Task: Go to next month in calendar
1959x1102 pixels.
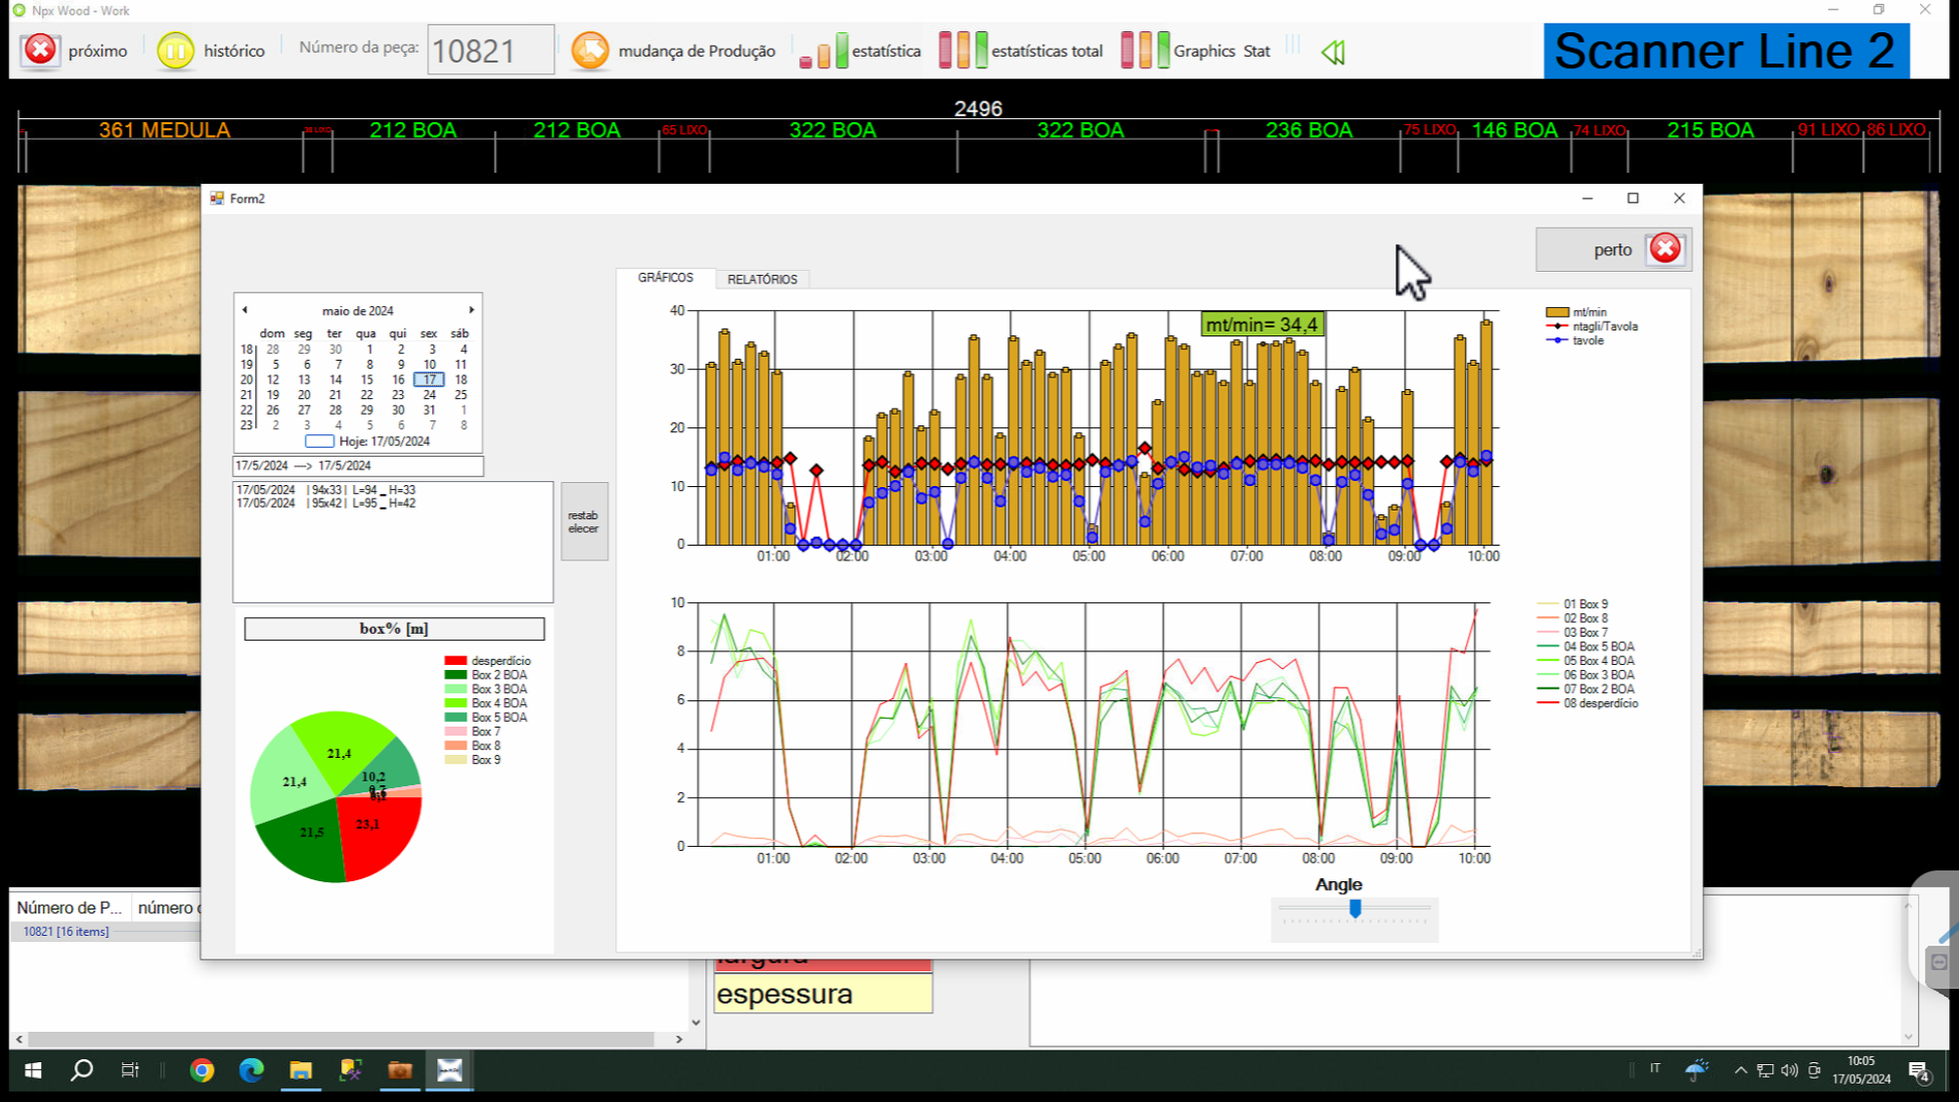Action: point(471,310)
